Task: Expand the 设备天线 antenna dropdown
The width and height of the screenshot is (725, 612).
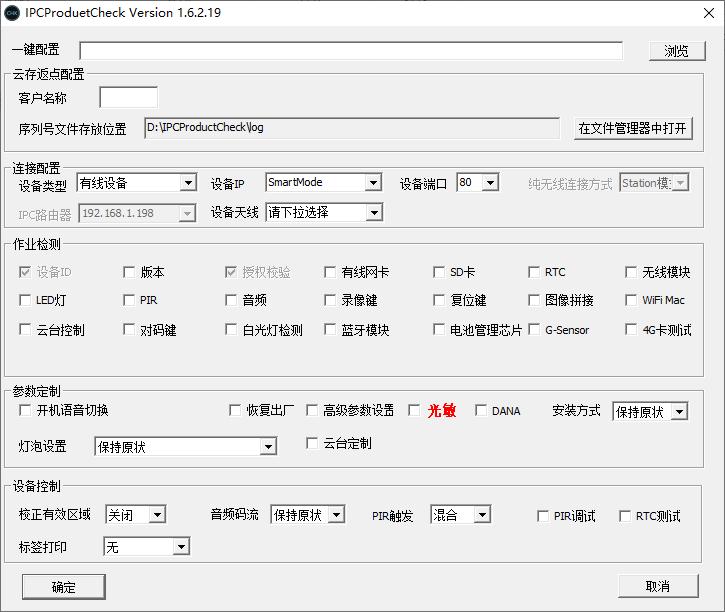Action: click(x=372, y=212)
